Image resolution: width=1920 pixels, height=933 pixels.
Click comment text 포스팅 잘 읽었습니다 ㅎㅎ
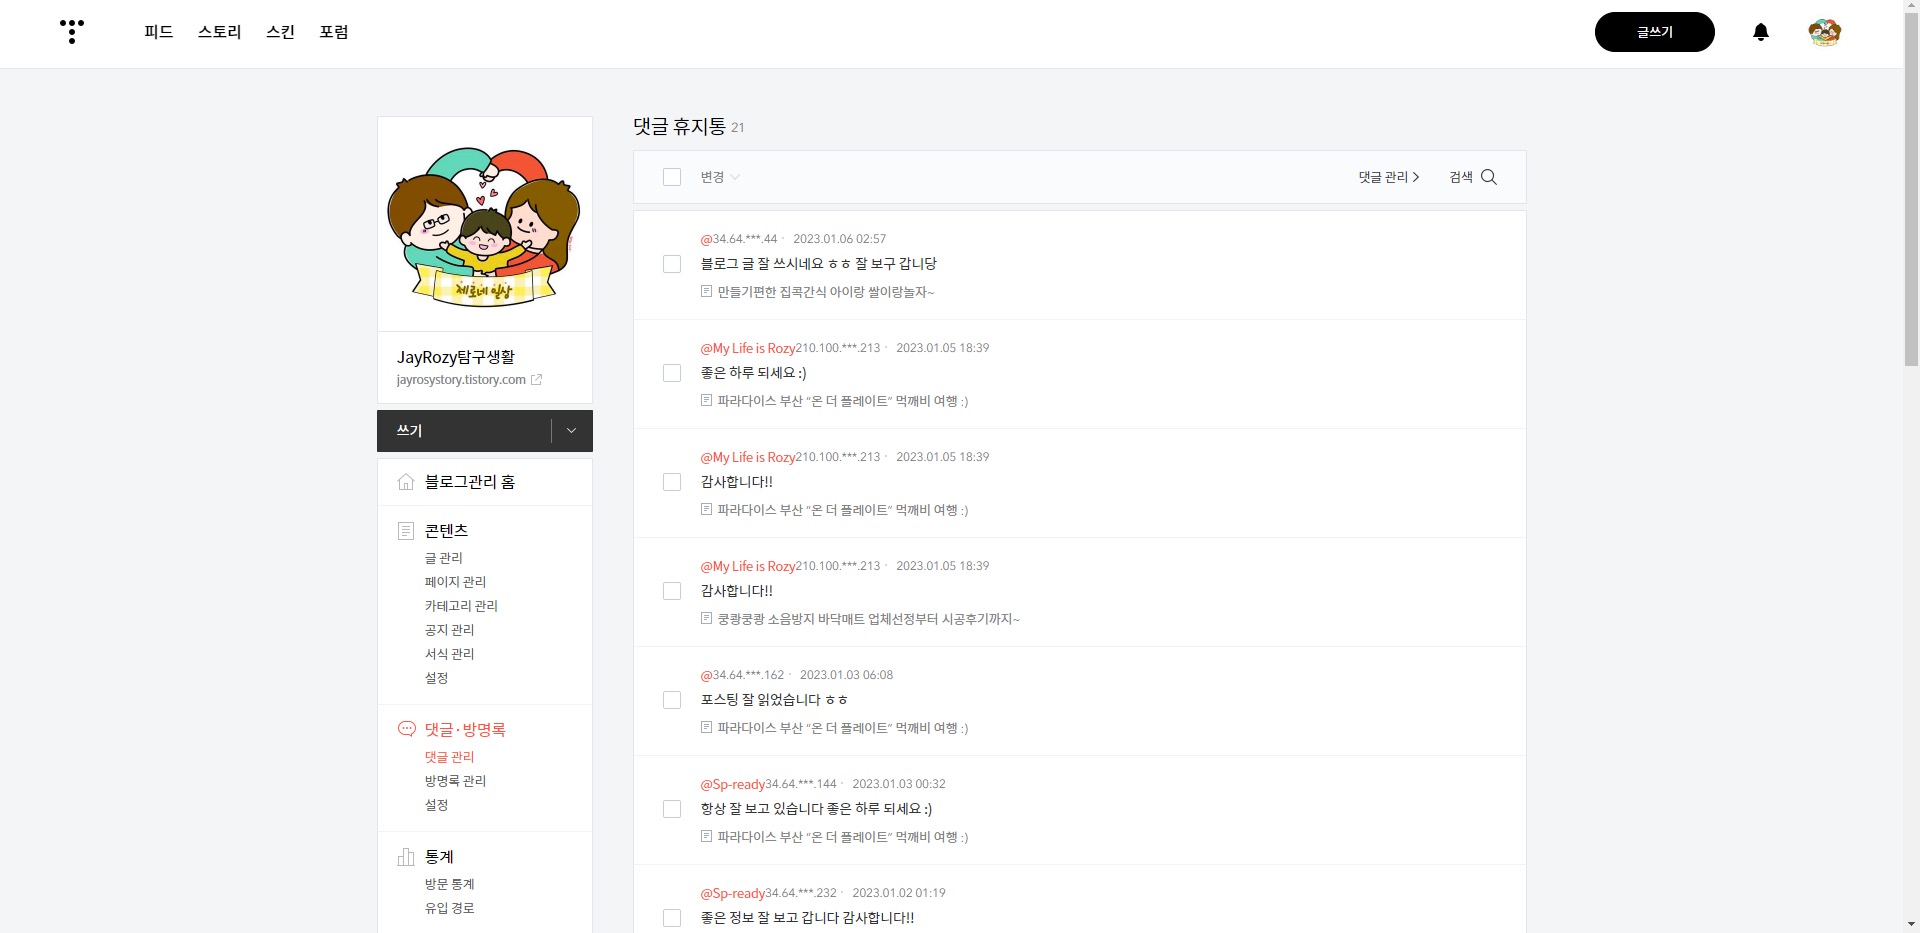click(775, 700)
